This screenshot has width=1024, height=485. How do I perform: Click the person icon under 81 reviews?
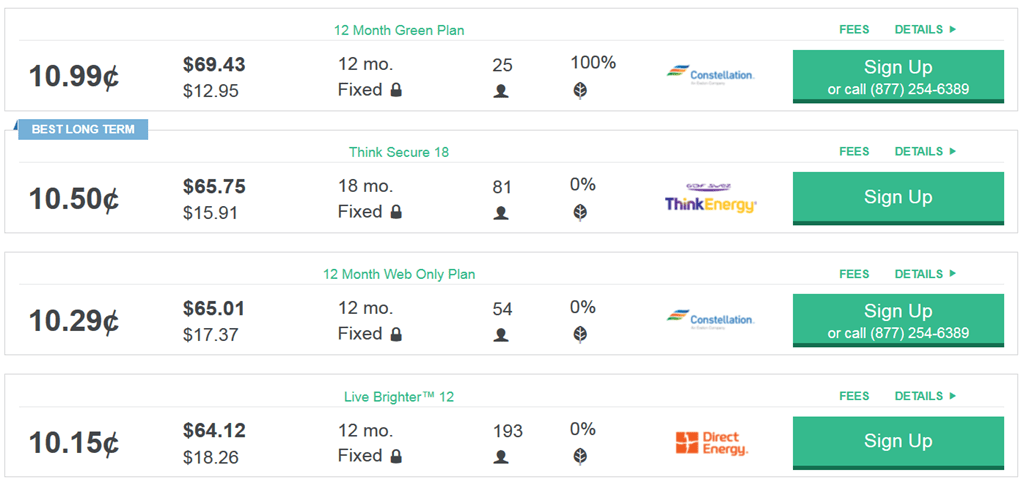tap(501, 213)
